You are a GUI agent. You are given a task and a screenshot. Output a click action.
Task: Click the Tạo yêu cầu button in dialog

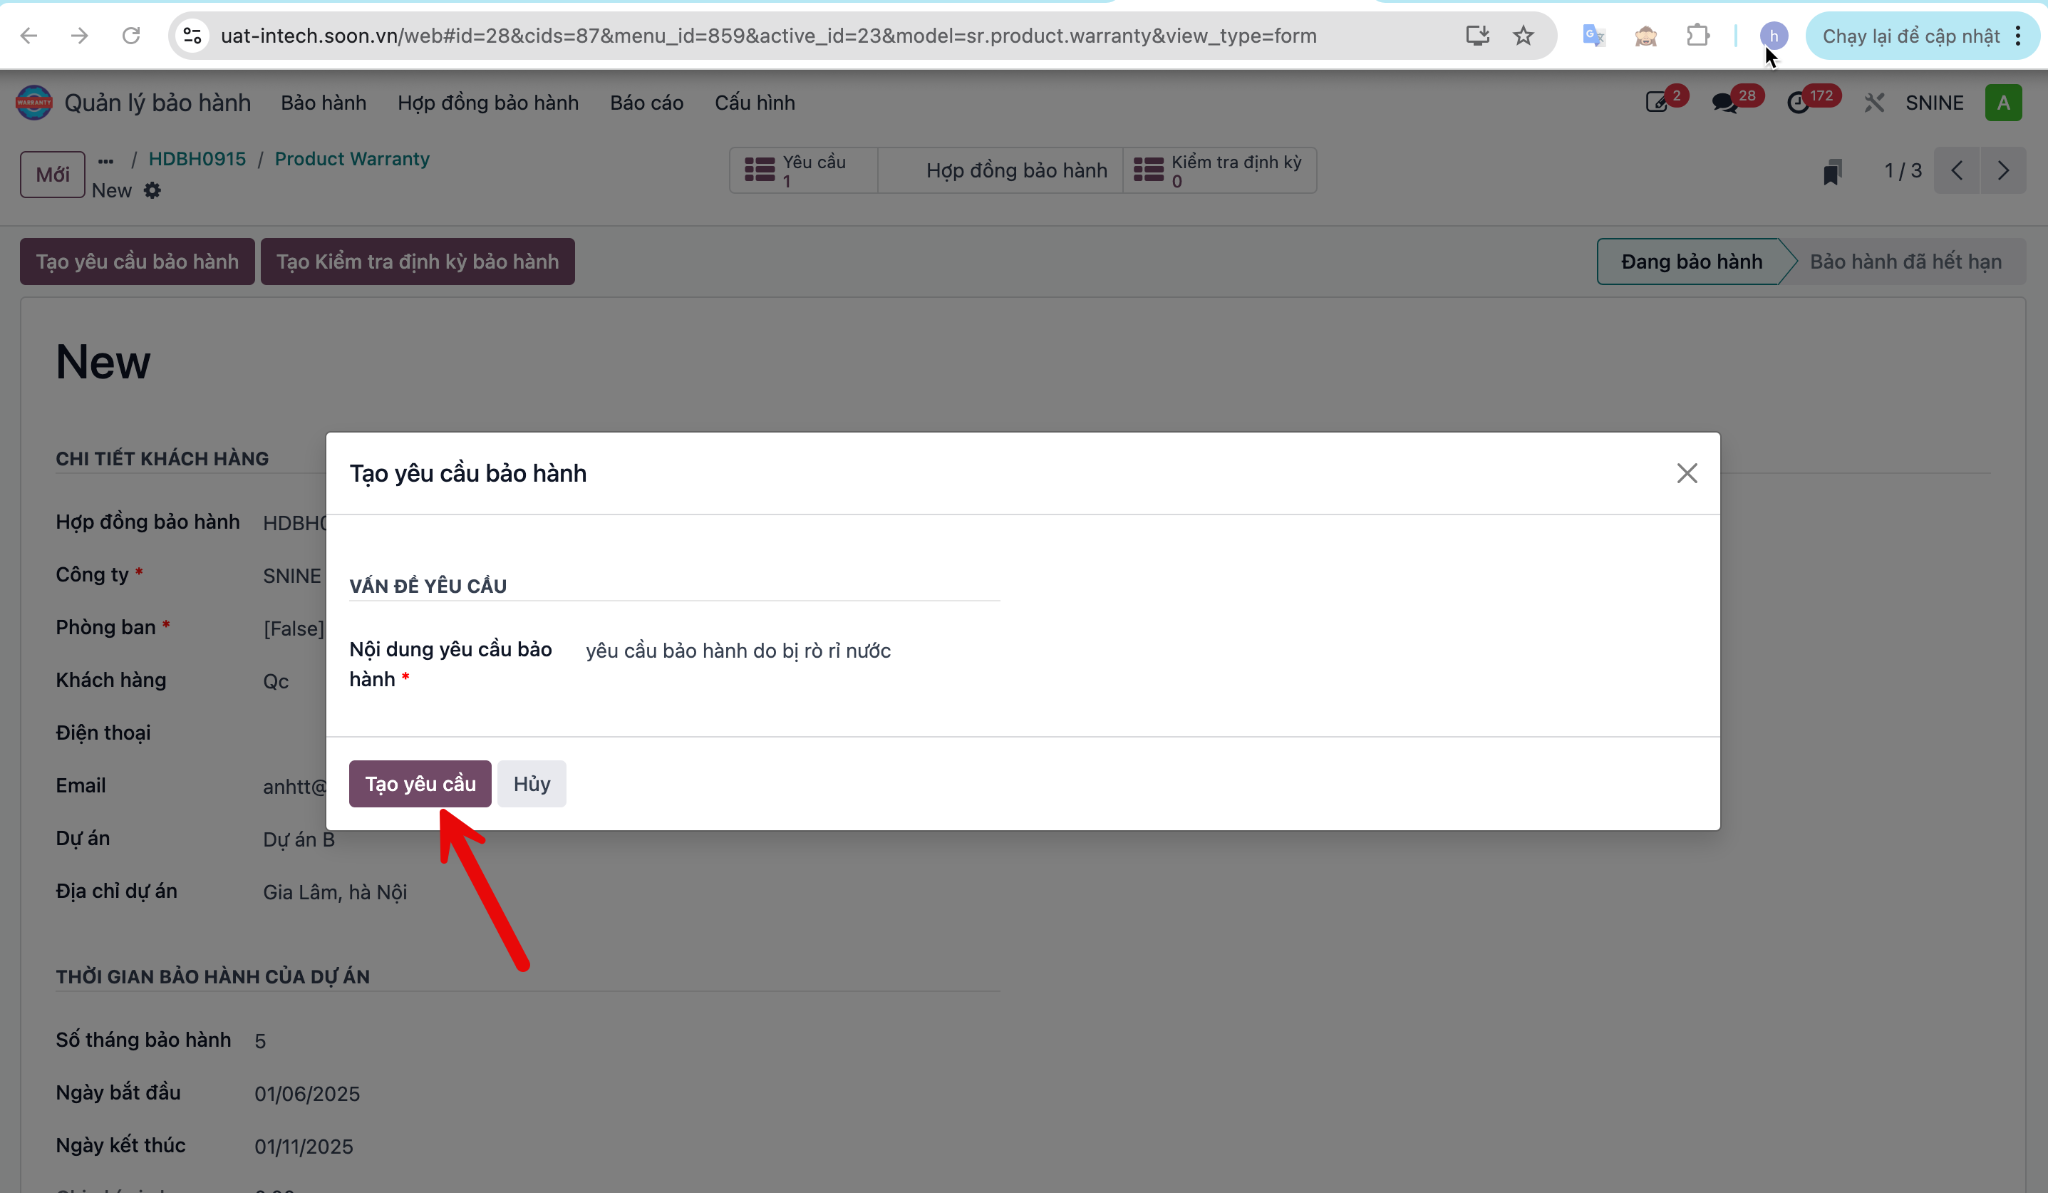[420, 784]
